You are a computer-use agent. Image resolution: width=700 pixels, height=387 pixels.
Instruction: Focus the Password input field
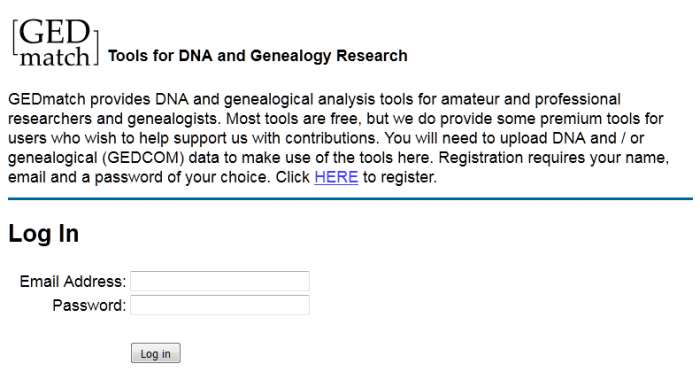coord(220,305)
